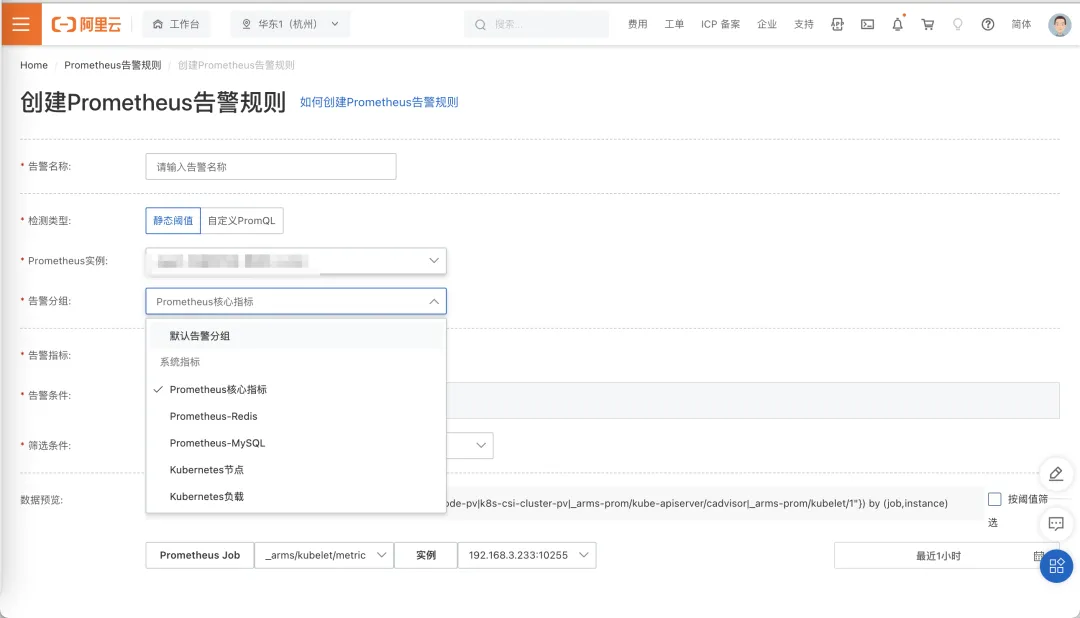Choose Kubernetes节点 option
Screen dimensions: 1080x618
pos(296,470)
